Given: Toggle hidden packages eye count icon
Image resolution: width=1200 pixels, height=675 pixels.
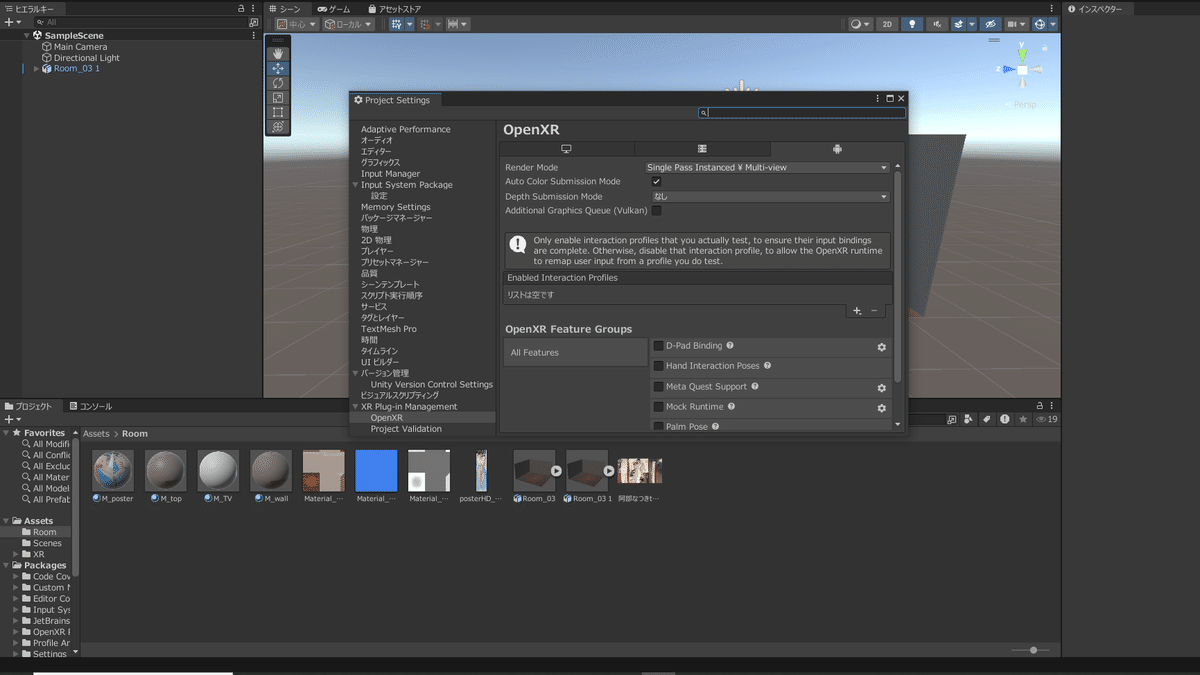Looking at the screenshot, I should (1047, 420).
